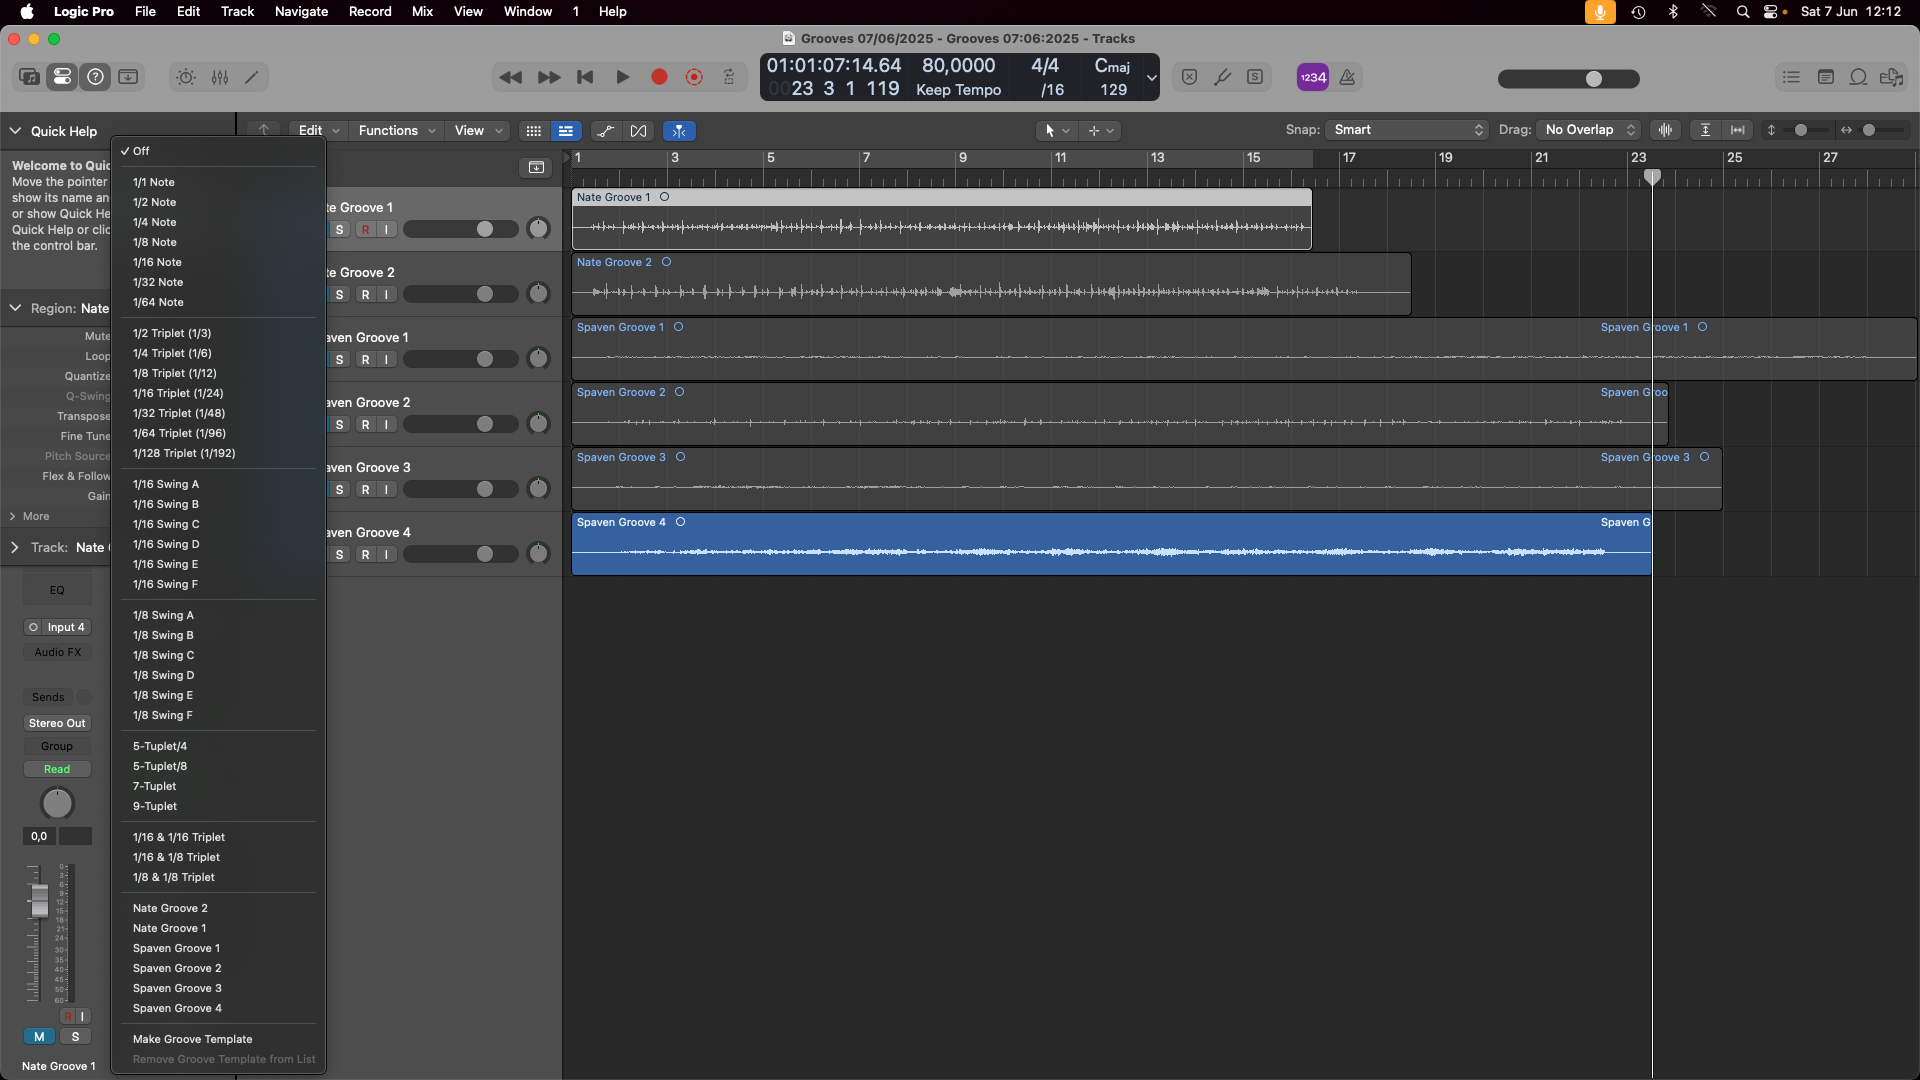Click the Read automation button
1920x1080 pixels.
(57, 769)
